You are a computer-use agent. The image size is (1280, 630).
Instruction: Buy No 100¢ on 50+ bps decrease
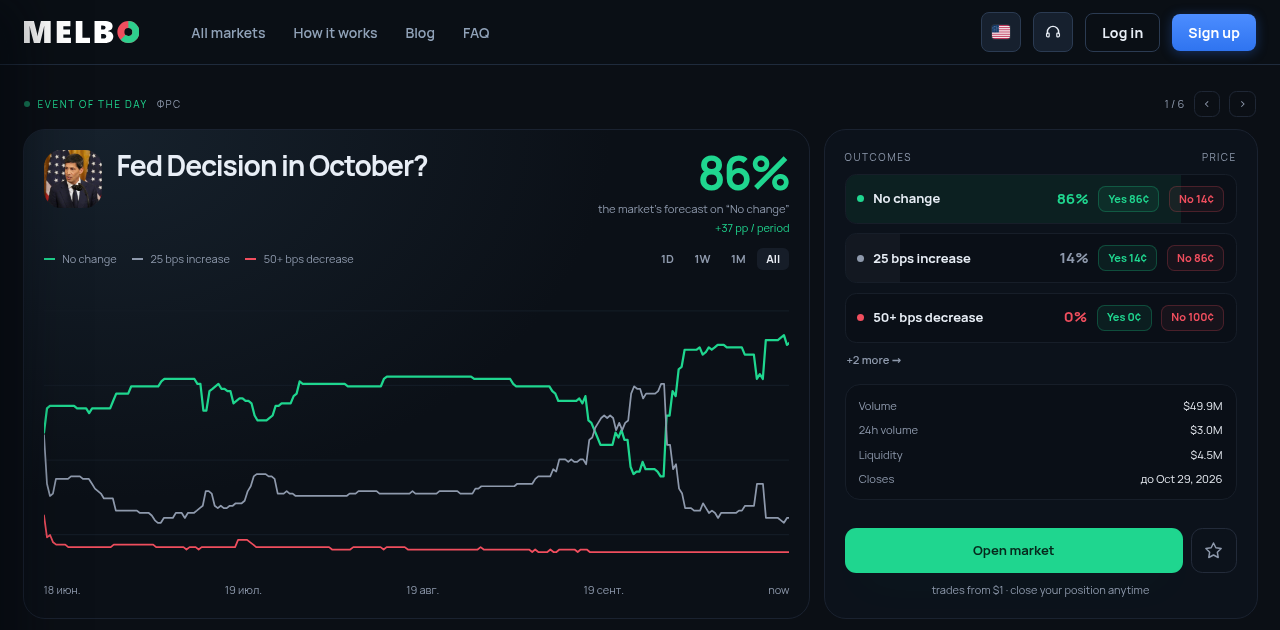[1192, 317]
